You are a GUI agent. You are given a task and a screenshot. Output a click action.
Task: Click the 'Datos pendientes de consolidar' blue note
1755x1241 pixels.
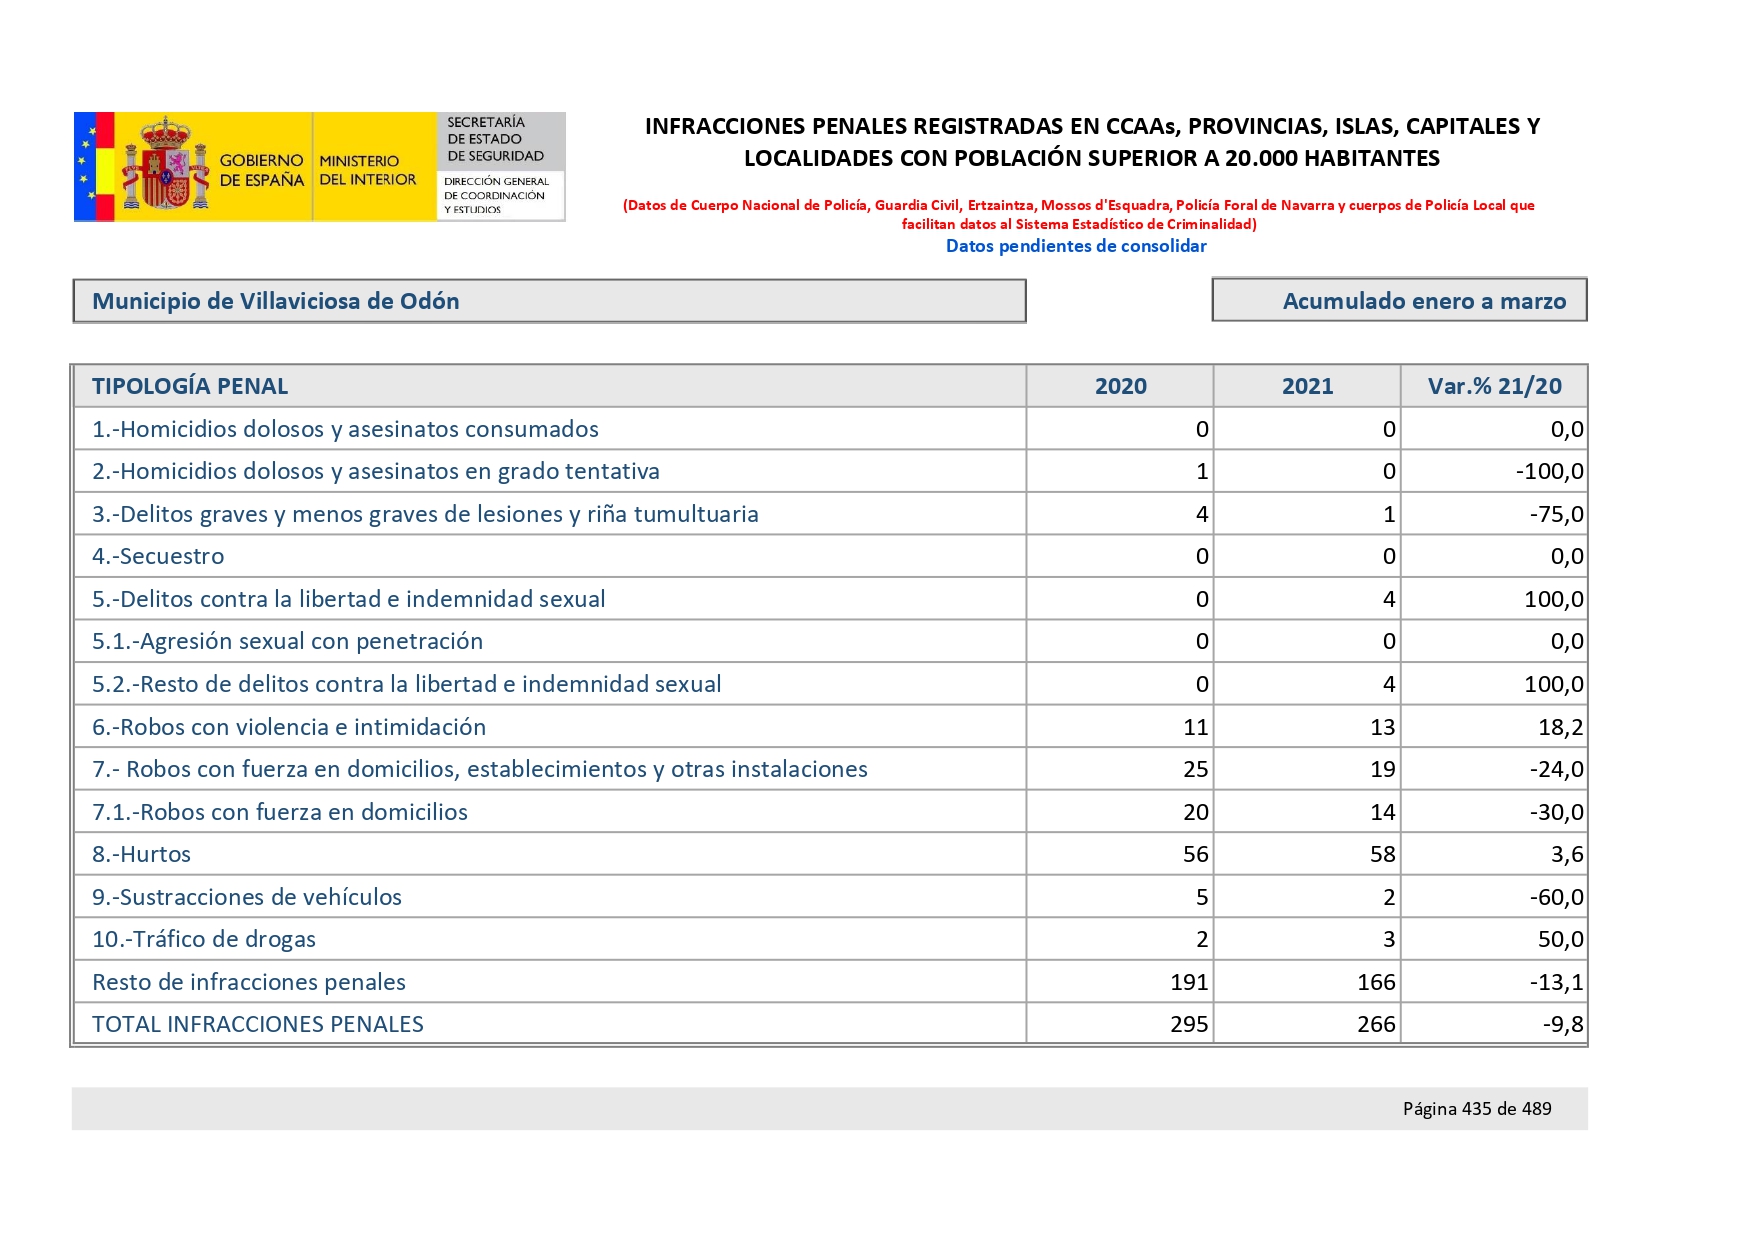pos(1076,246)
